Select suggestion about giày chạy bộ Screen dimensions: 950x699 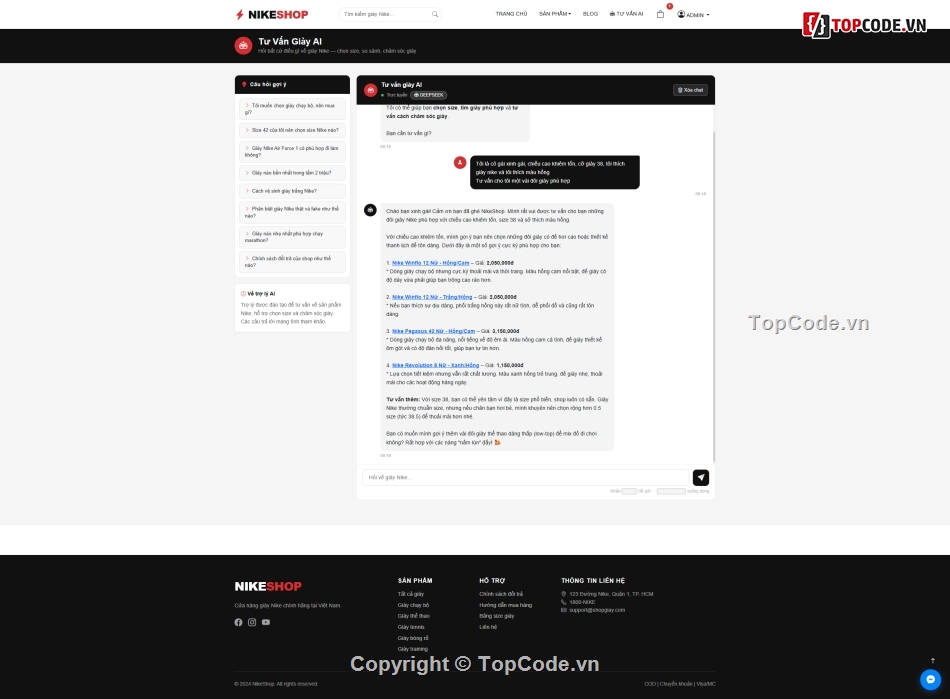click(x=292, y=109)
